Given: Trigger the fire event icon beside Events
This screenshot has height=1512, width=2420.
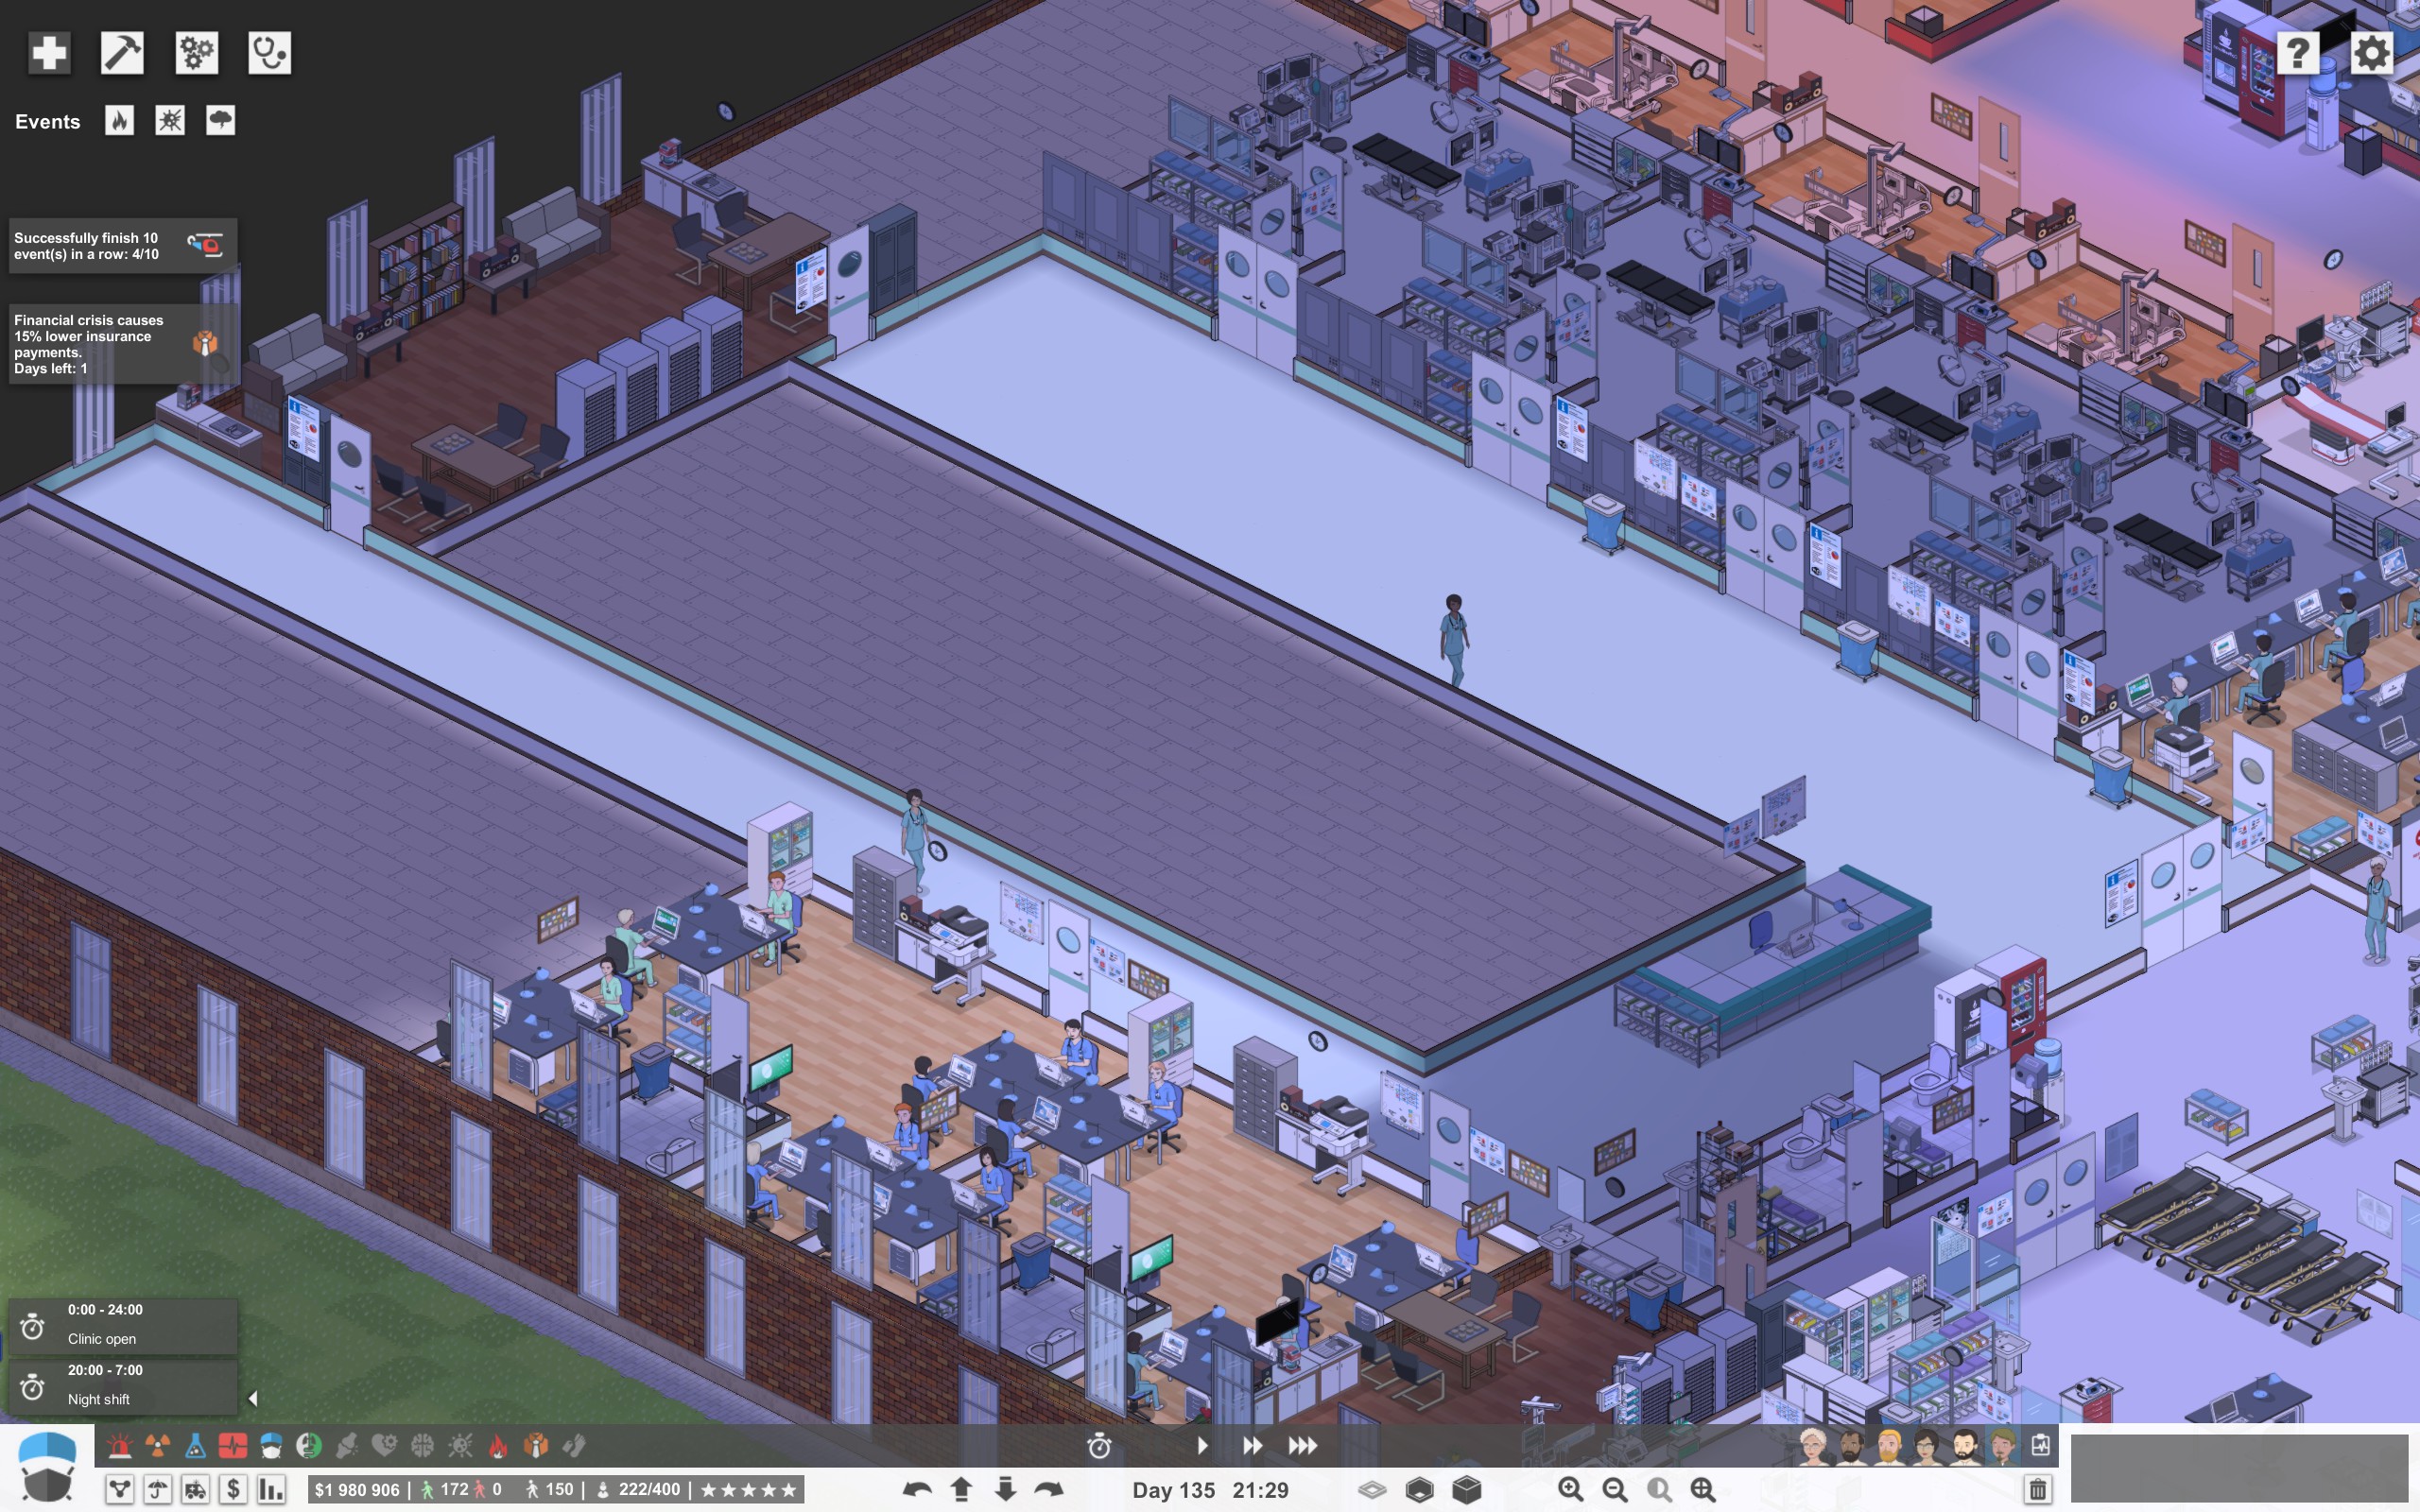Looking at the screenshot, I should coord(120,121).
